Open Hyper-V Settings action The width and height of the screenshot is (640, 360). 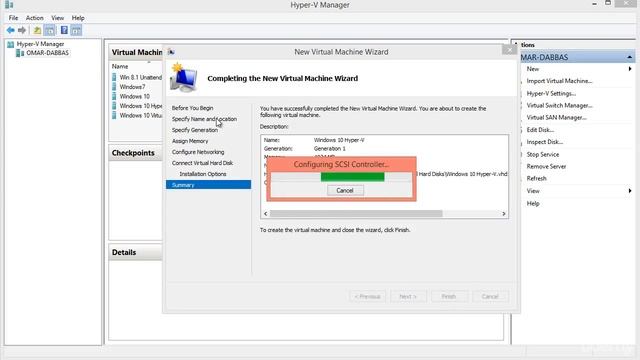[551, 93]
